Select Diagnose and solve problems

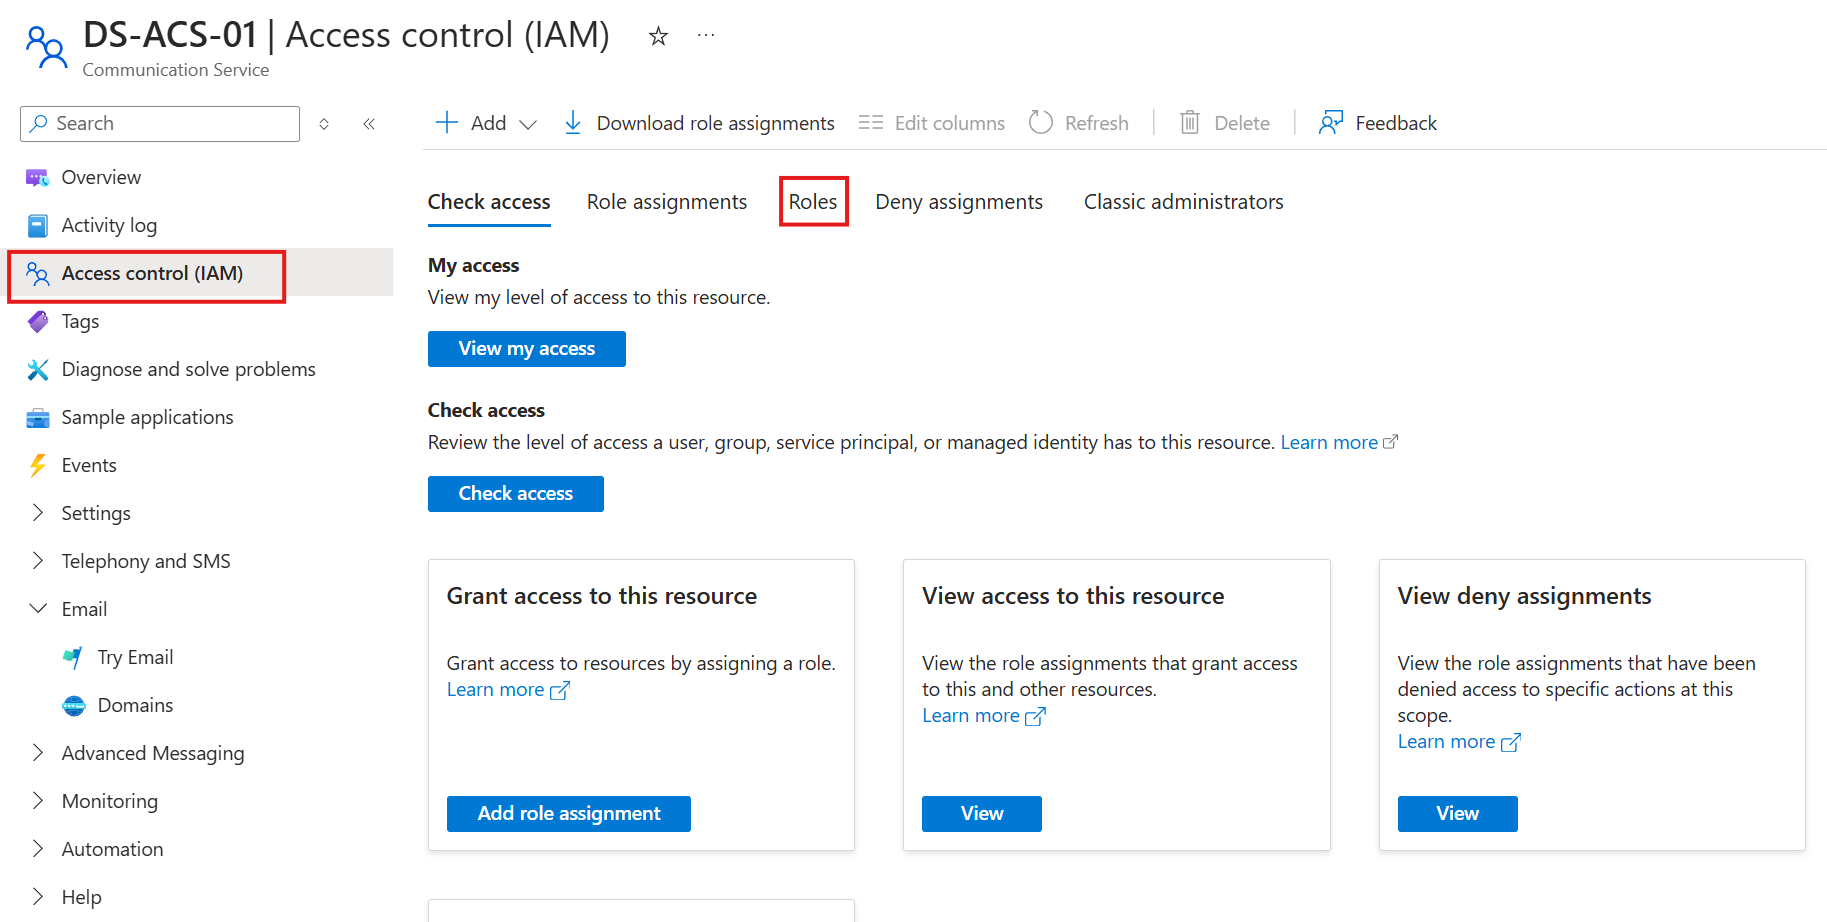(x=188, y=369)
